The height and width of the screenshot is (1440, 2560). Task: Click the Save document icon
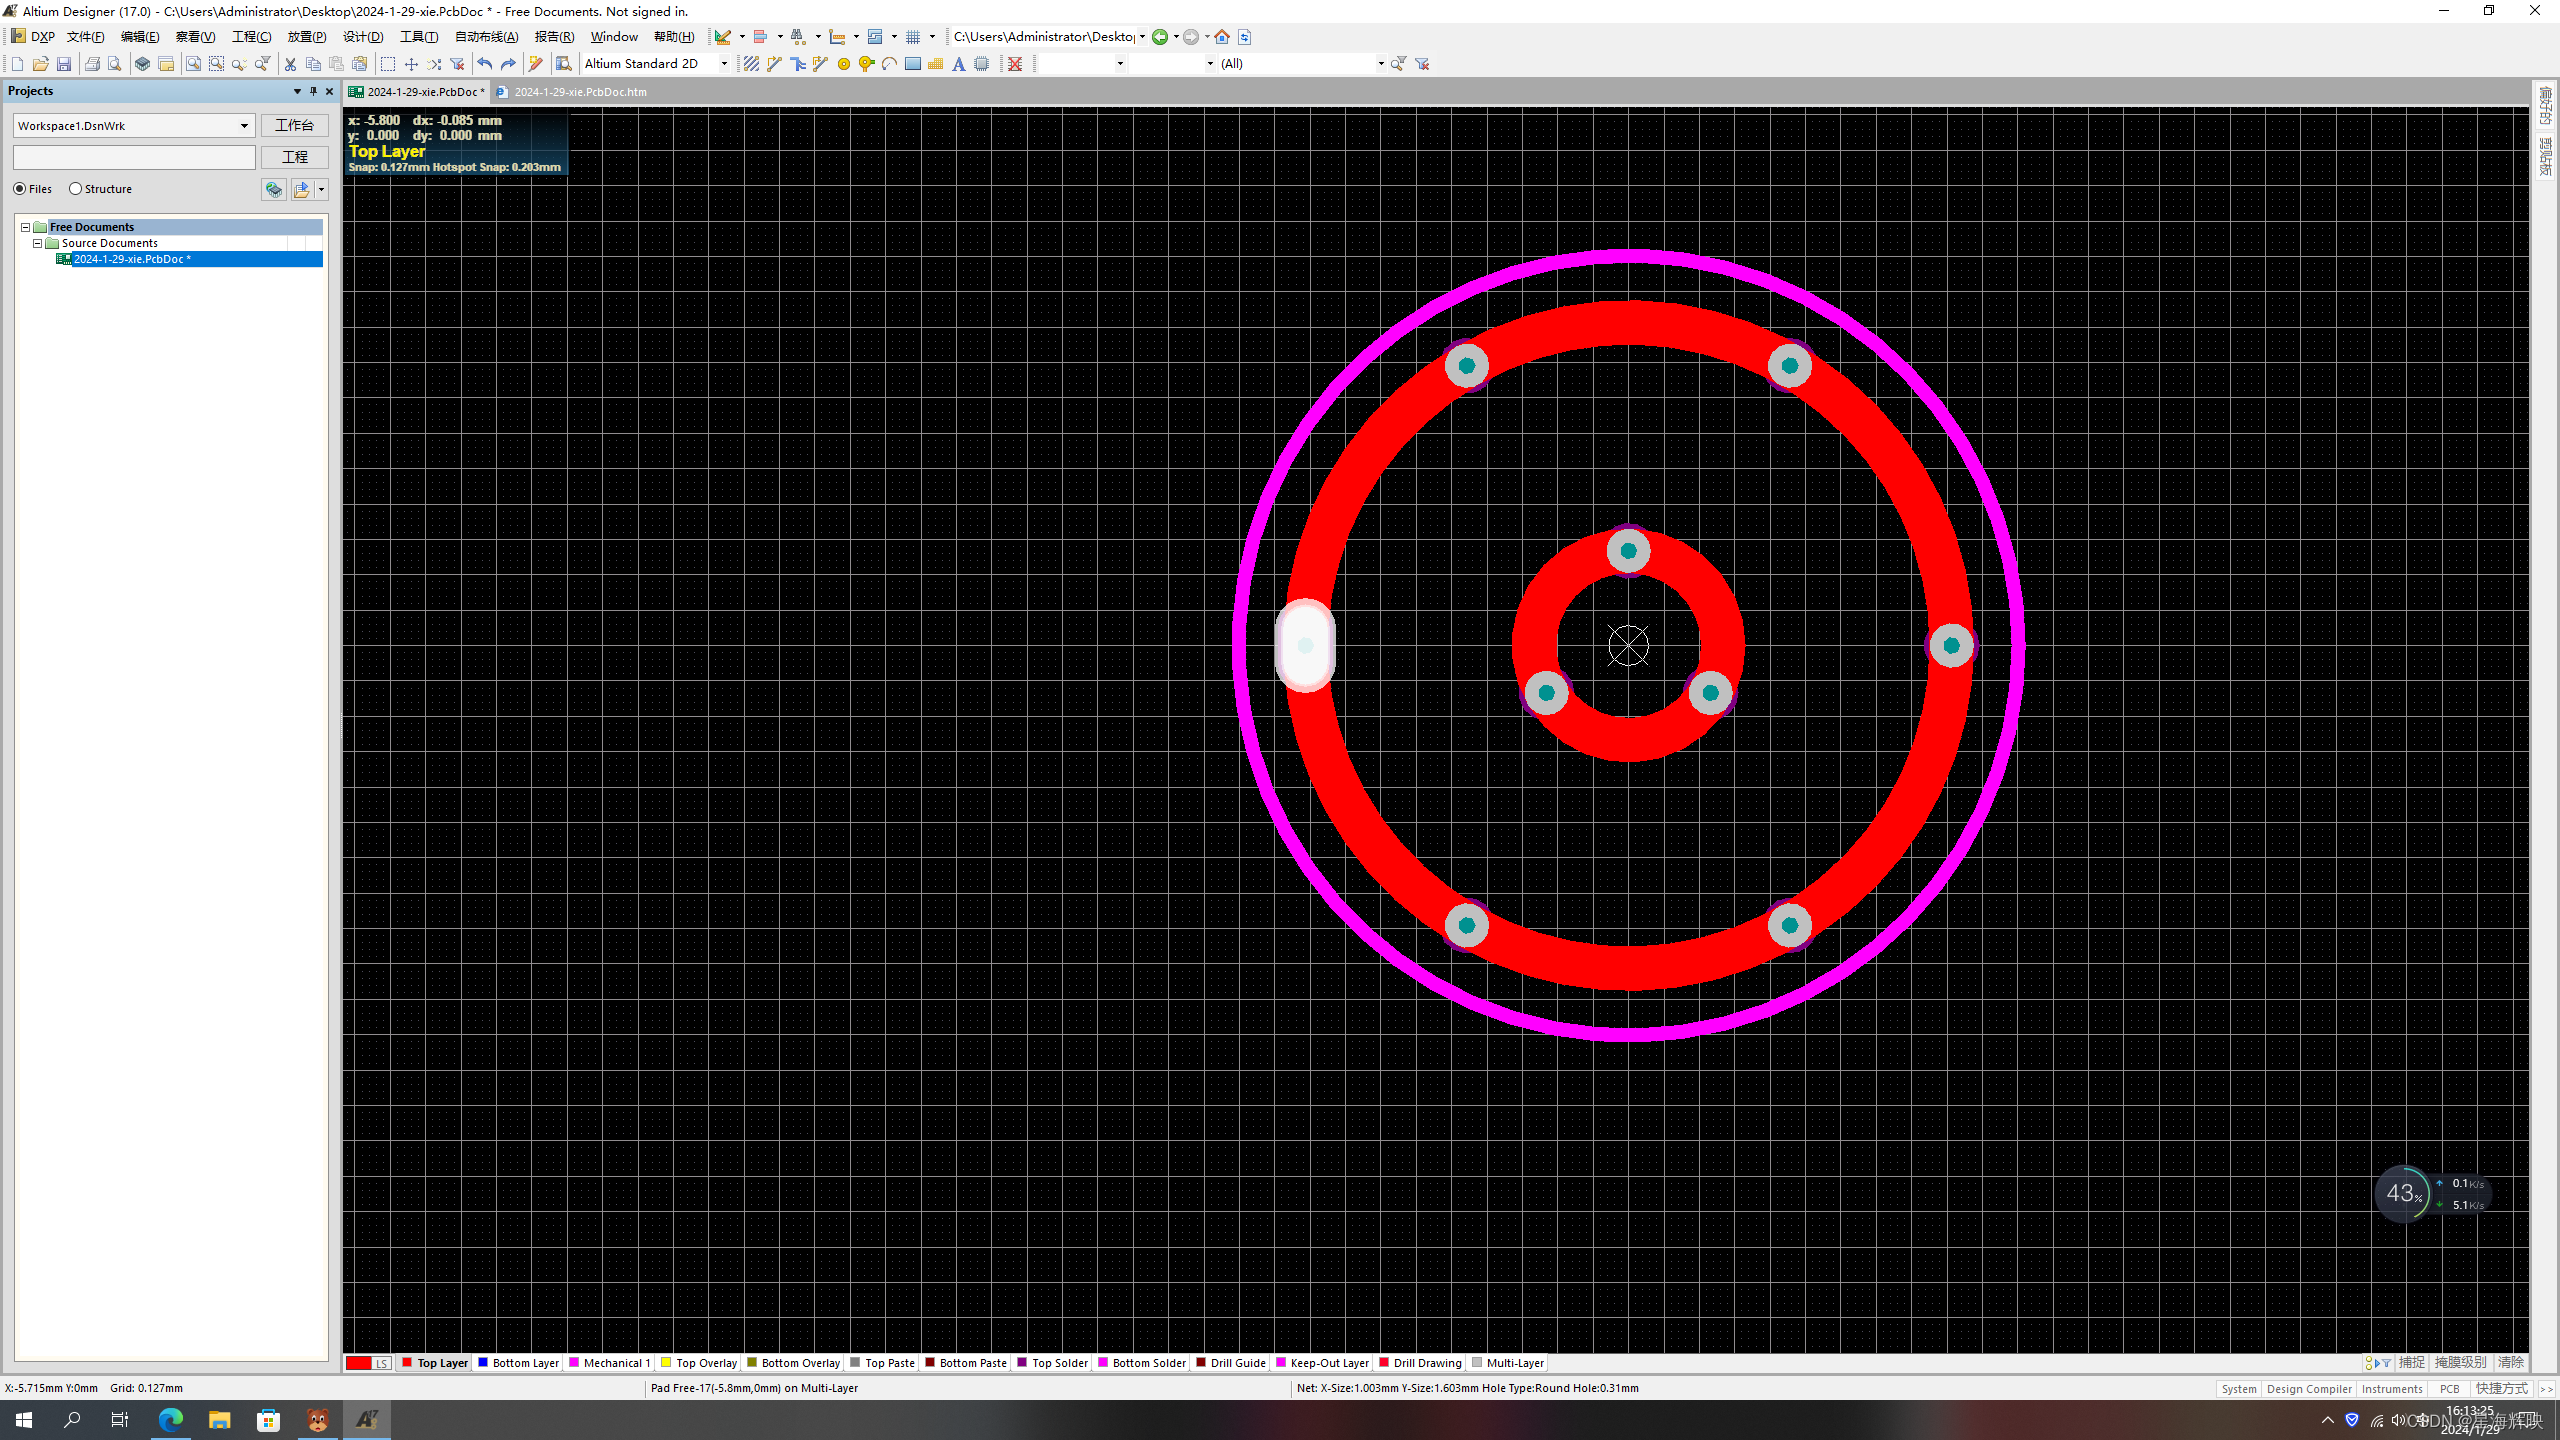pyautogui.click(x=64, y=64)
